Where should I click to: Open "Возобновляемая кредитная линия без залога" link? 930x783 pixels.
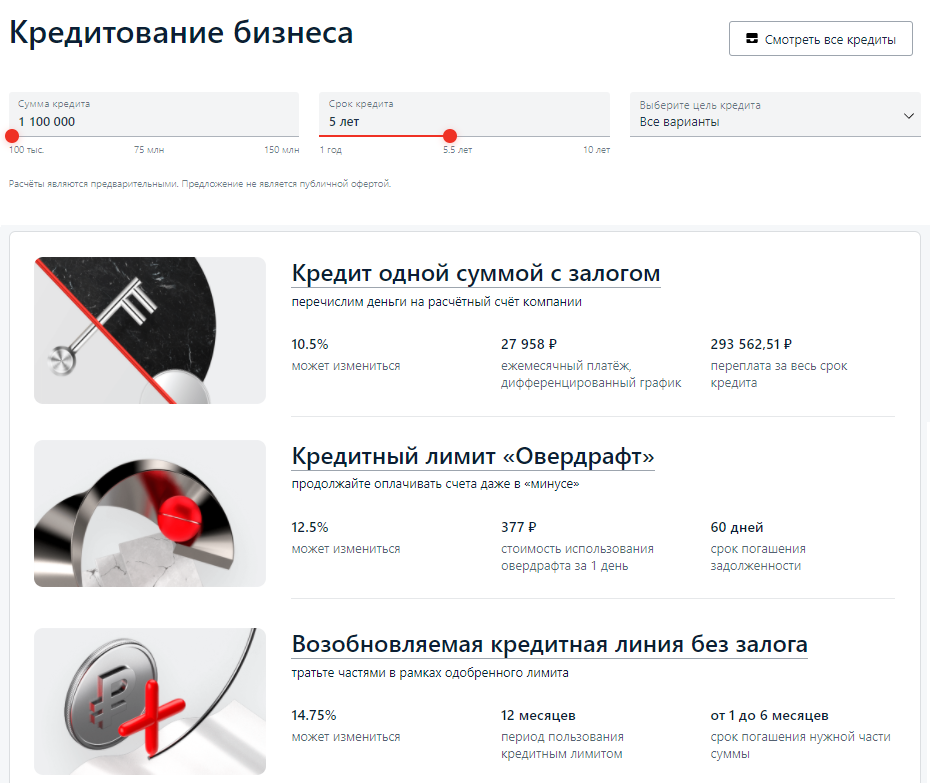coord(549,645)
